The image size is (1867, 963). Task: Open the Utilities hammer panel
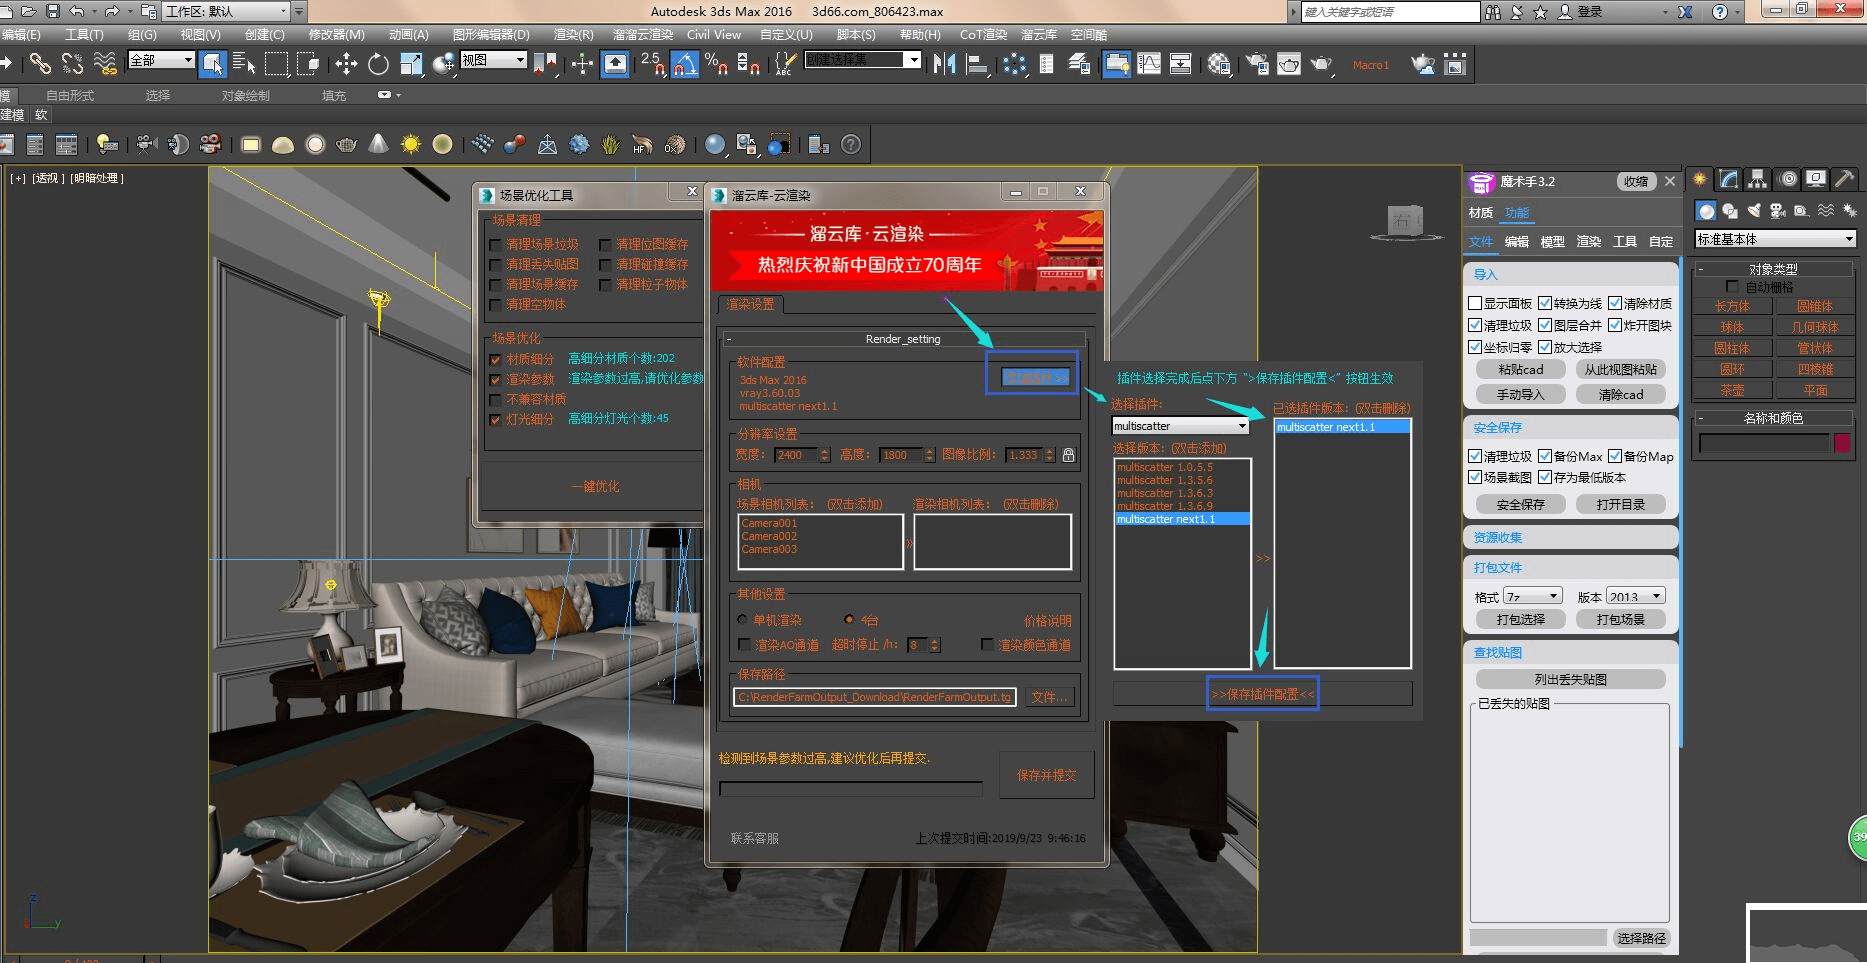1845,179
